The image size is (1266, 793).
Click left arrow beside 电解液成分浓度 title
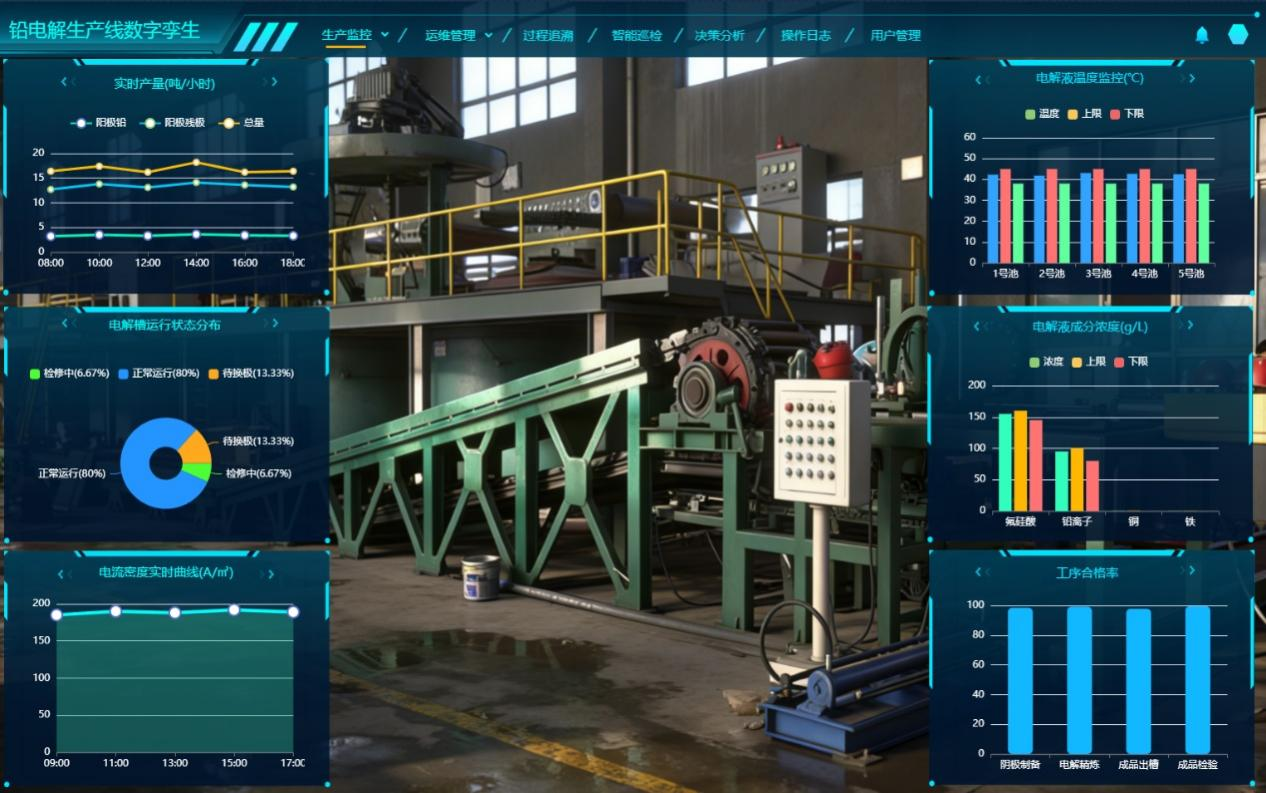[x=978, y=326]
